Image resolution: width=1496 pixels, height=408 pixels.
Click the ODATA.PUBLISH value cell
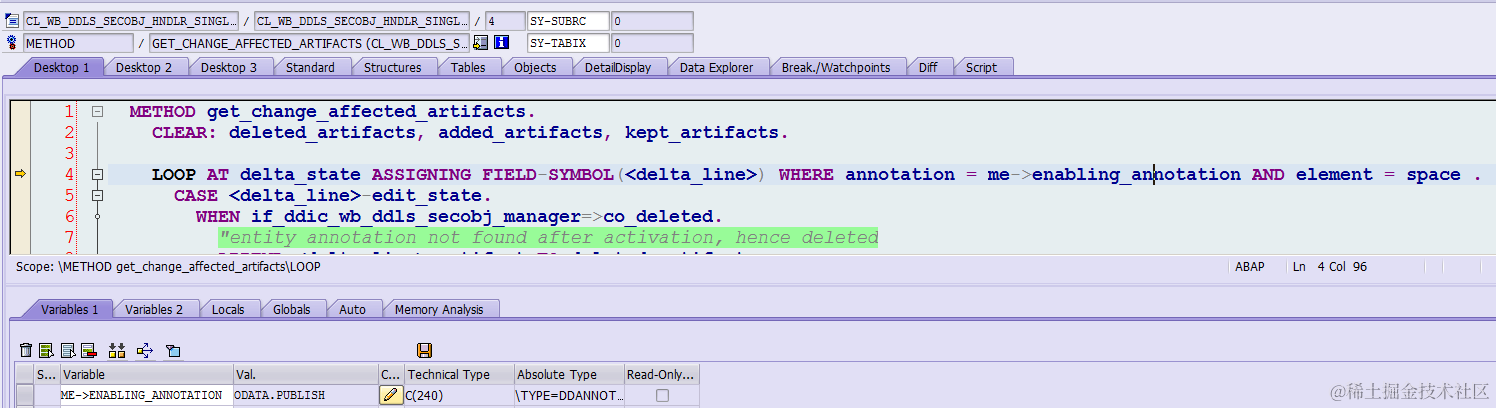(x=305, y=396)
